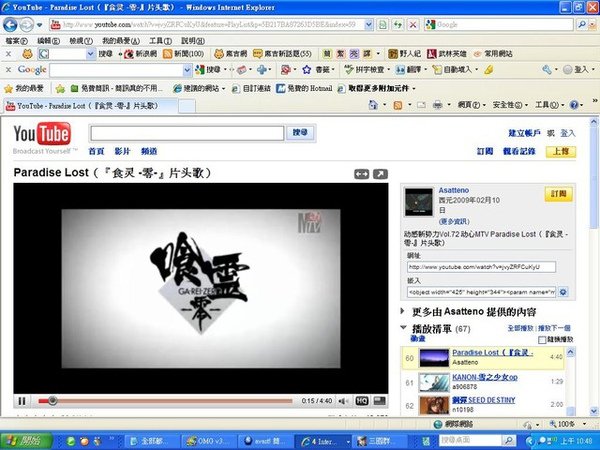Click the YouTube 搜尋 search button

(x=300, y=133)
